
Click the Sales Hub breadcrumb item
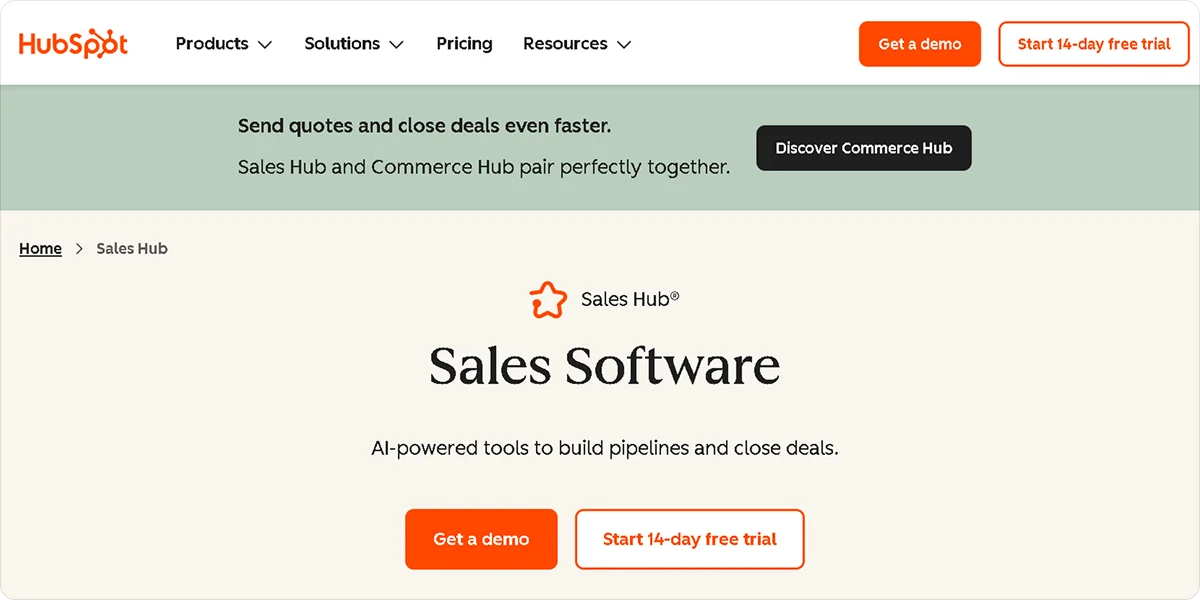coord(132,248)
